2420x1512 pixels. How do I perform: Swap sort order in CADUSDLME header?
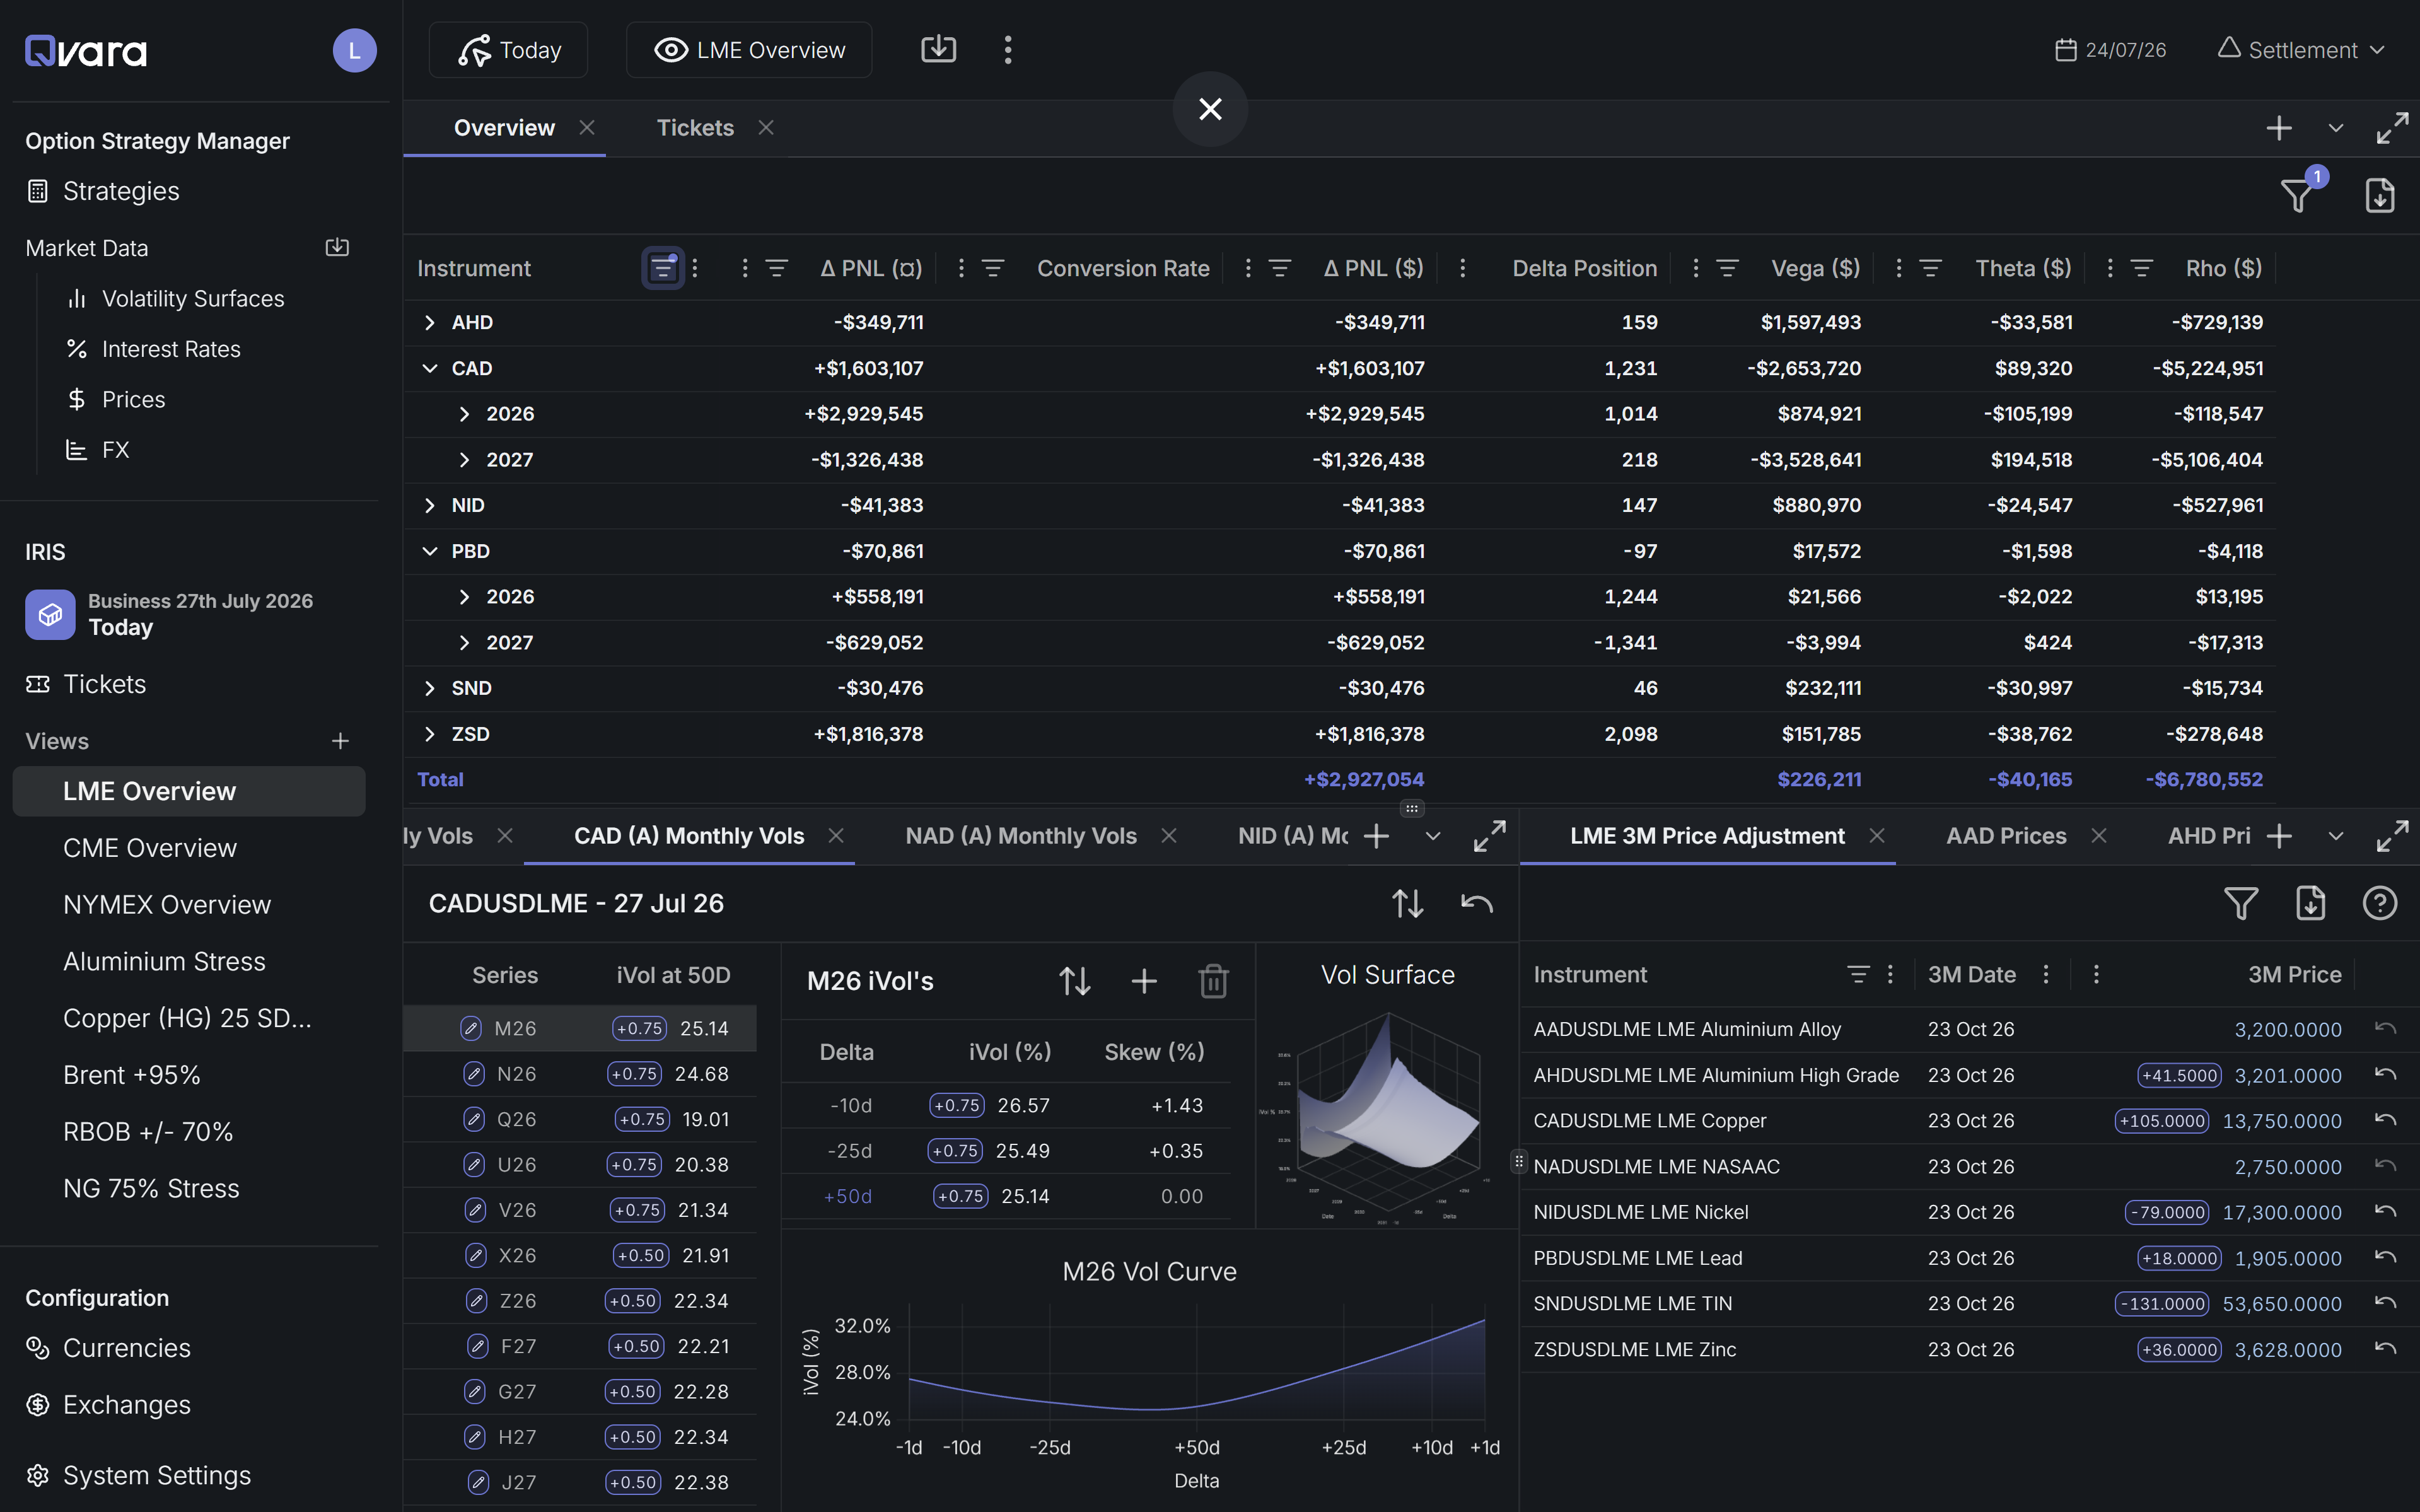[x=1407, y=903]
